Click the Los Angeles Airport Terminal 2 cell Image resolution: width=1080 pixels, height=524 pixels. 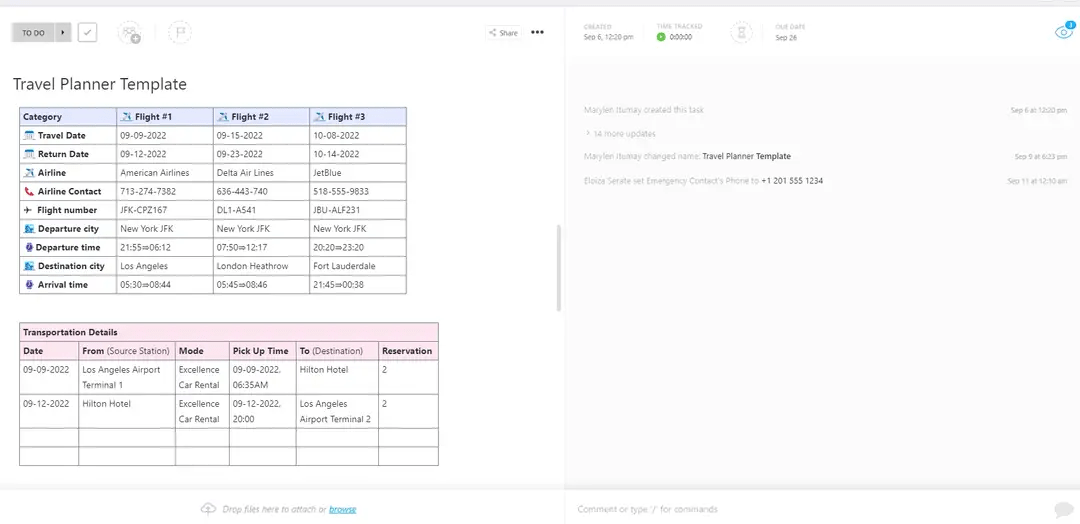[338, 411]
